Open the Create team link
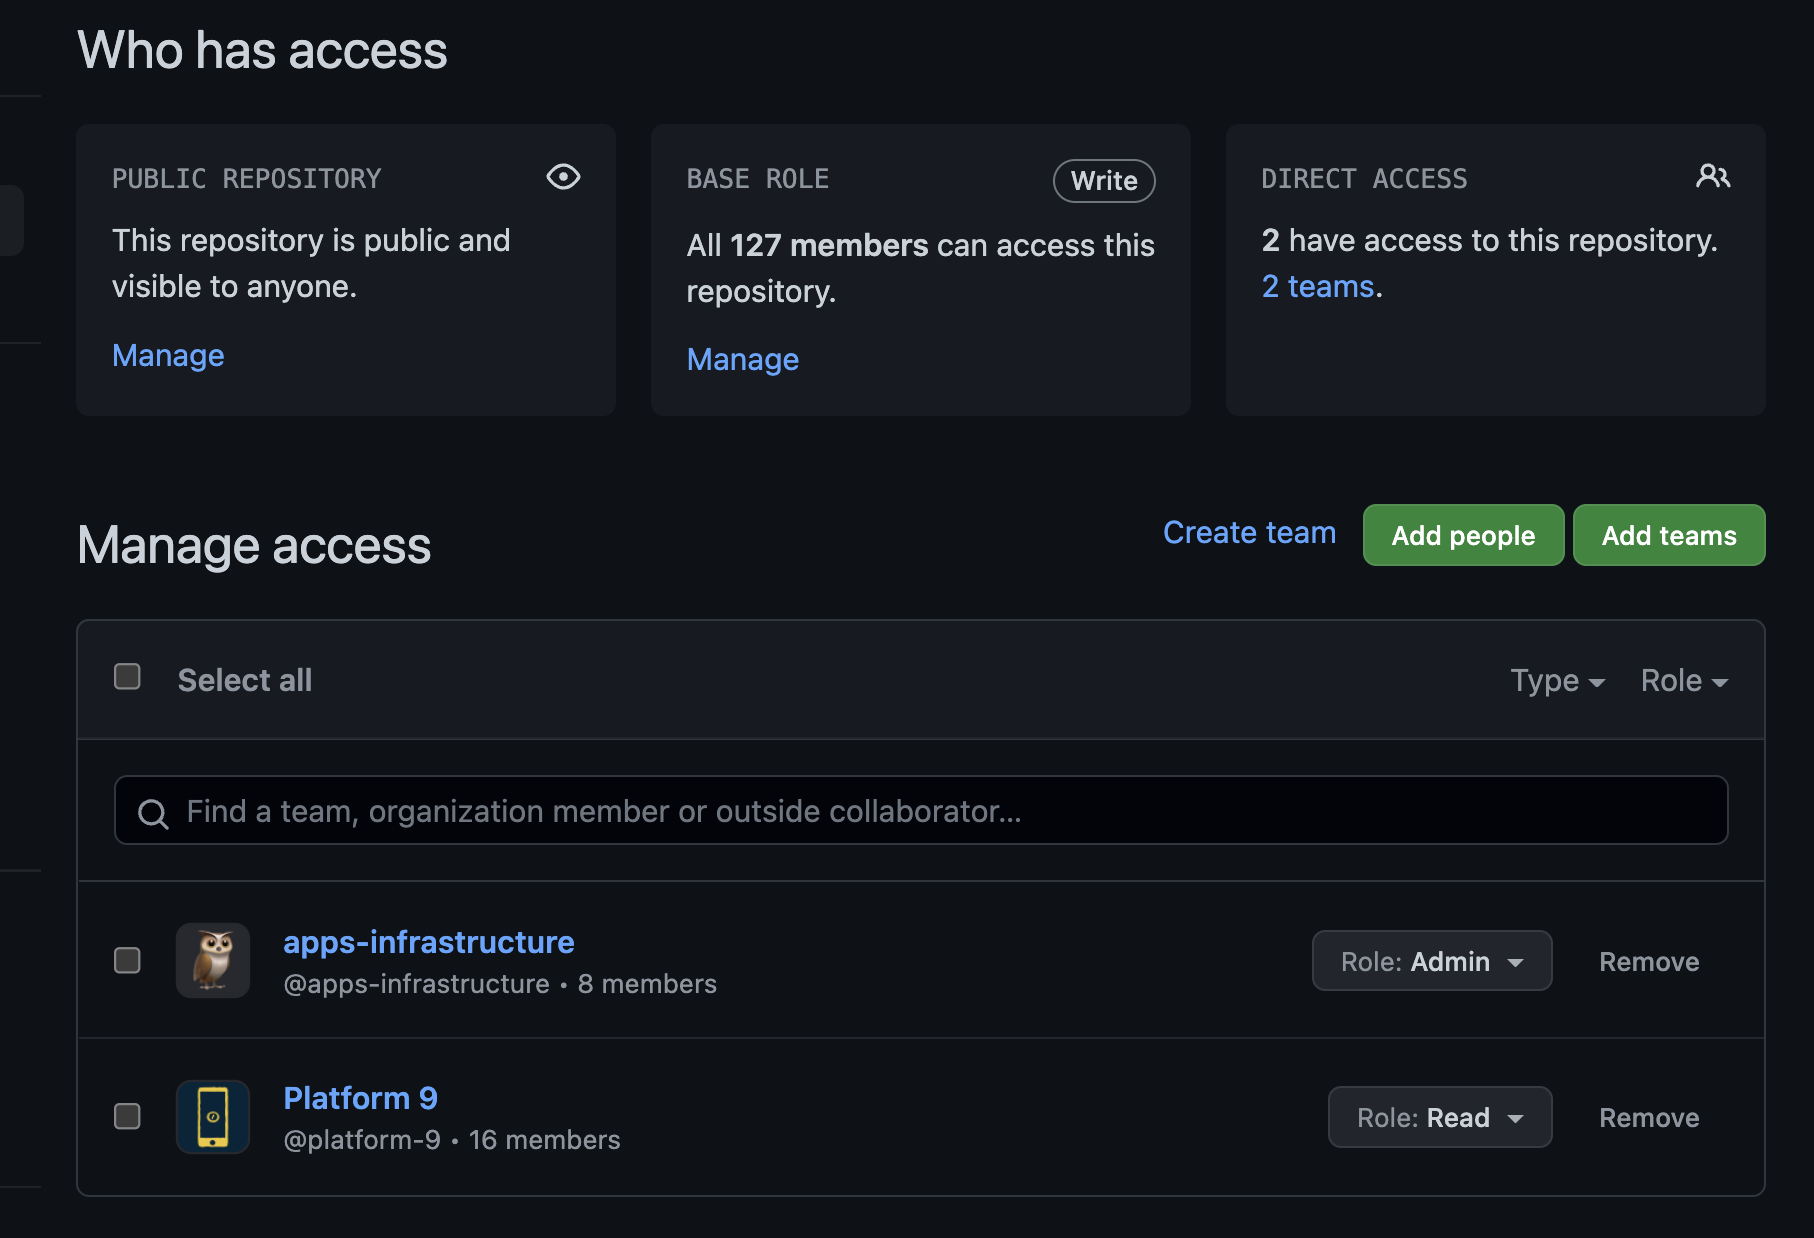This screenshot has height=1238, width=1814. 1249,533
